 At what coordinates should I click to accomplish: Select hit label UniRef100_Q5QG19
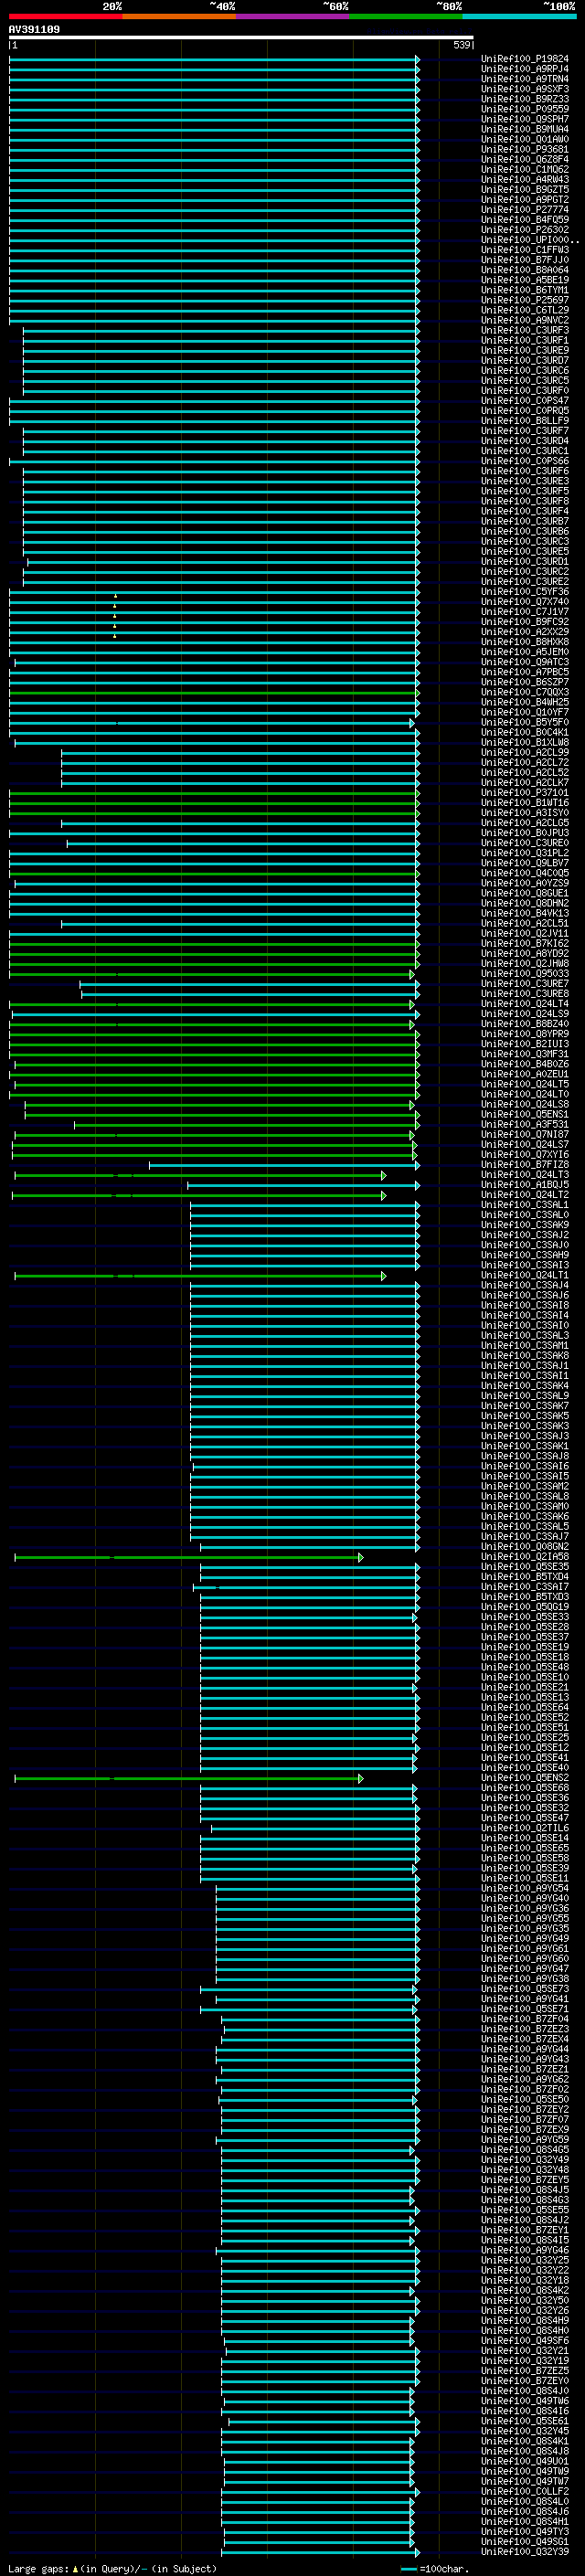(525, 1607)
